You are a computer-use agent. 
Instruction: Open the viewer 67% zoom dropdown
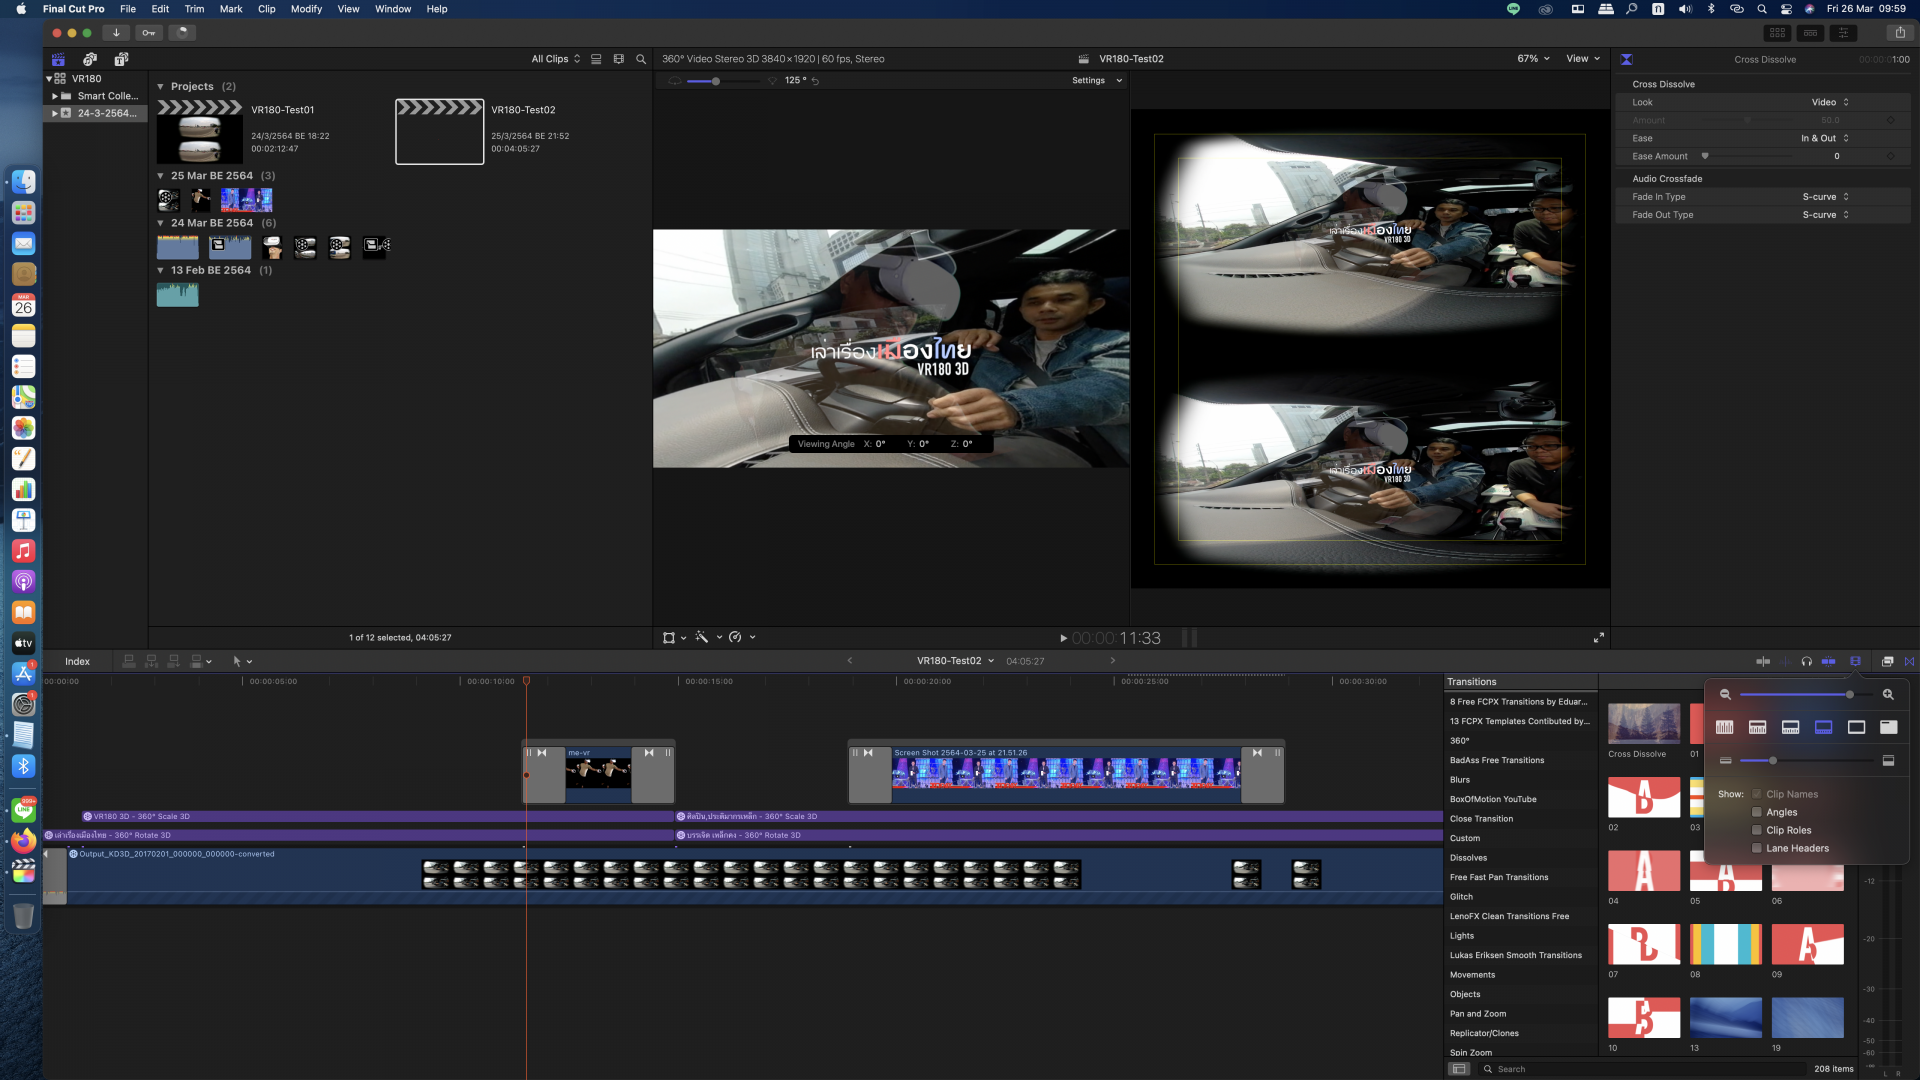pyautogui.click(x=1533, y=59)
